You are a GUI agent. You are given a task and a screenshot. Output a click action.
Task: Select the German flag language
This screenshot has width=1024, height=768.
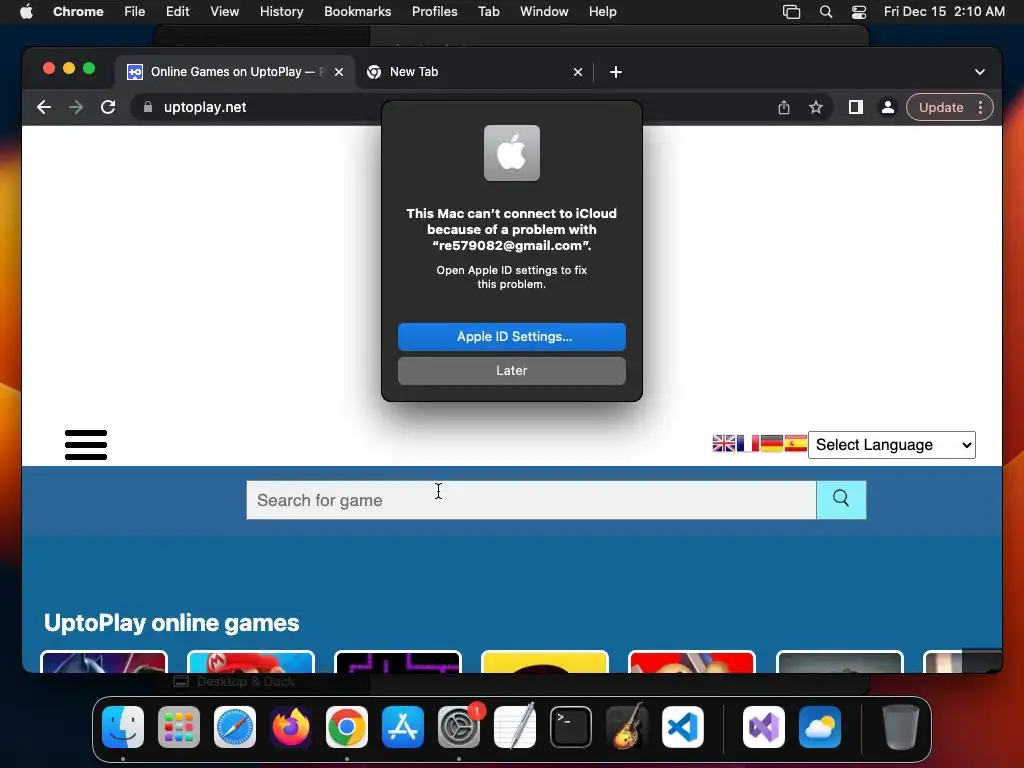click(772, 443)
